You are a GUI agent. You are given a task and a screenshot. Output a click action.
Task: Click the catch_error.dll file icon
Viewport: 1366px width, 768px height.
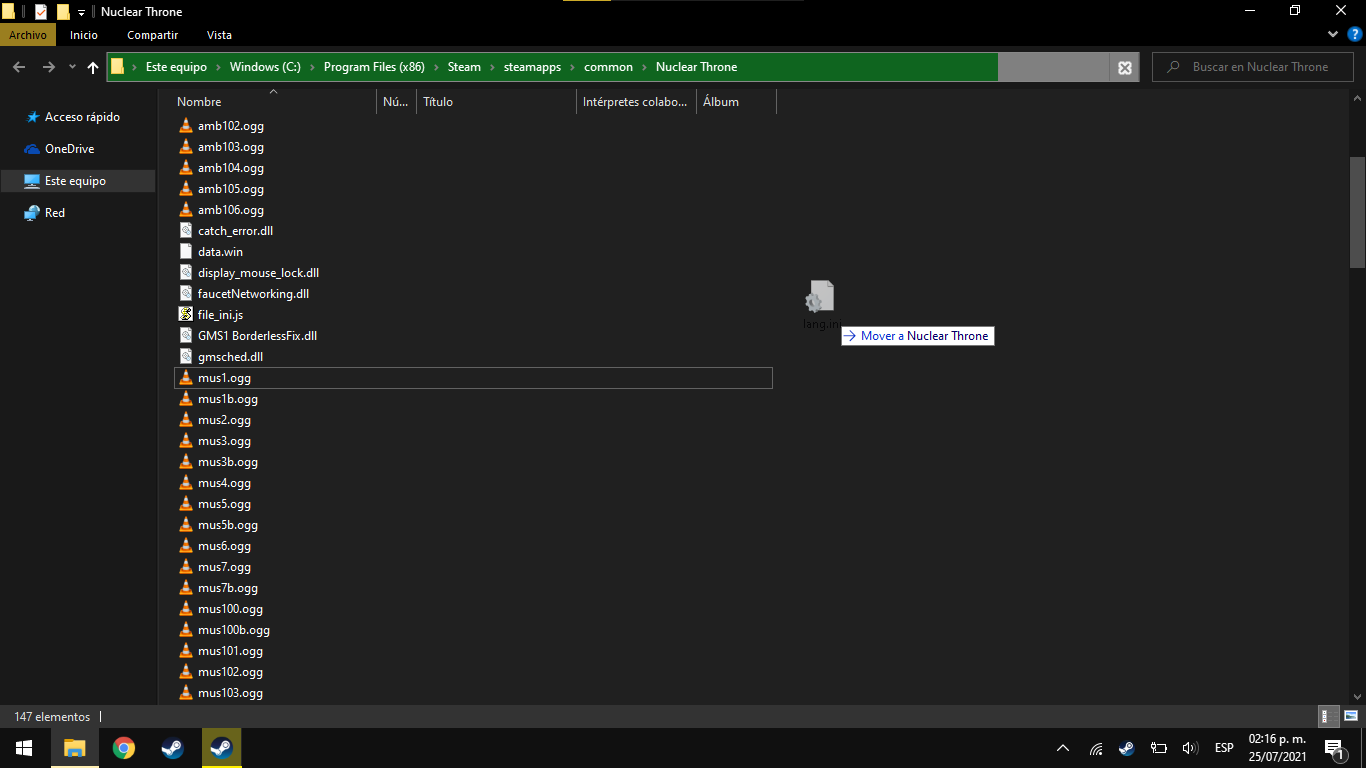(185, 231)
